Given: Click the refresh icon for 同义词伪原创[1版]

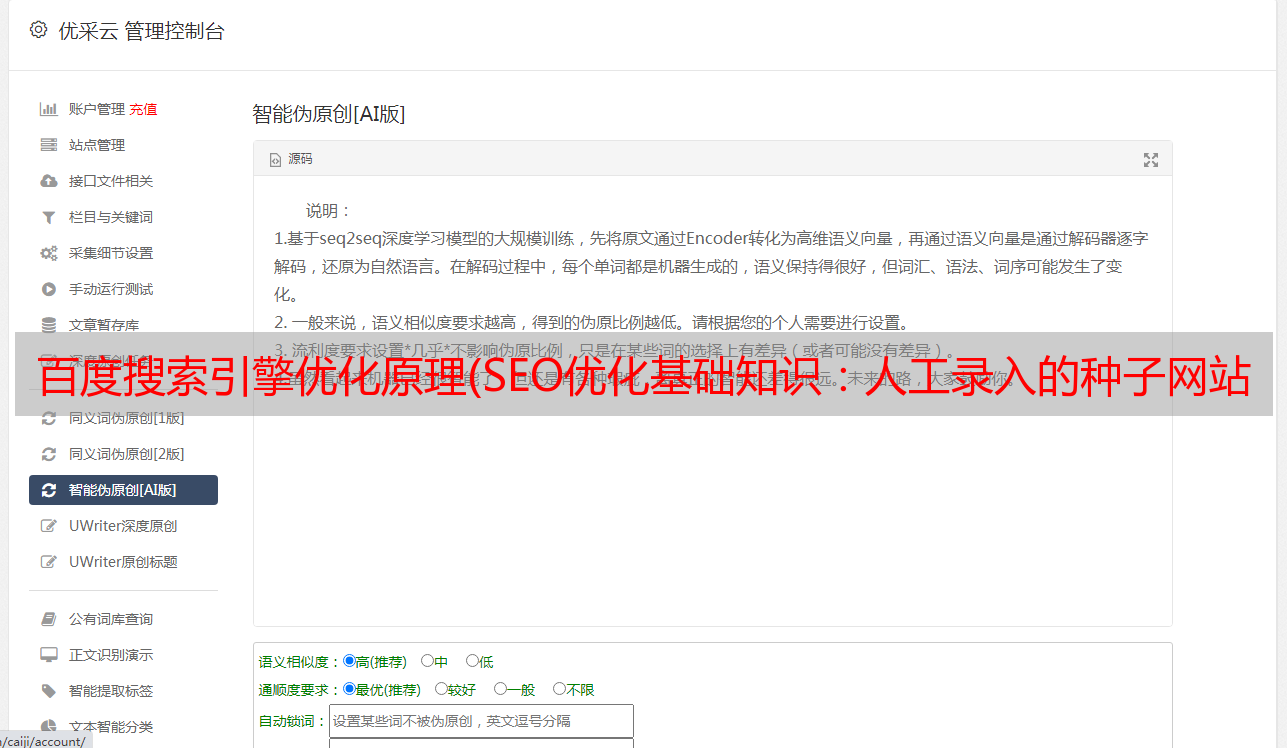Looking at the screenshot, I should pos(48,418).
